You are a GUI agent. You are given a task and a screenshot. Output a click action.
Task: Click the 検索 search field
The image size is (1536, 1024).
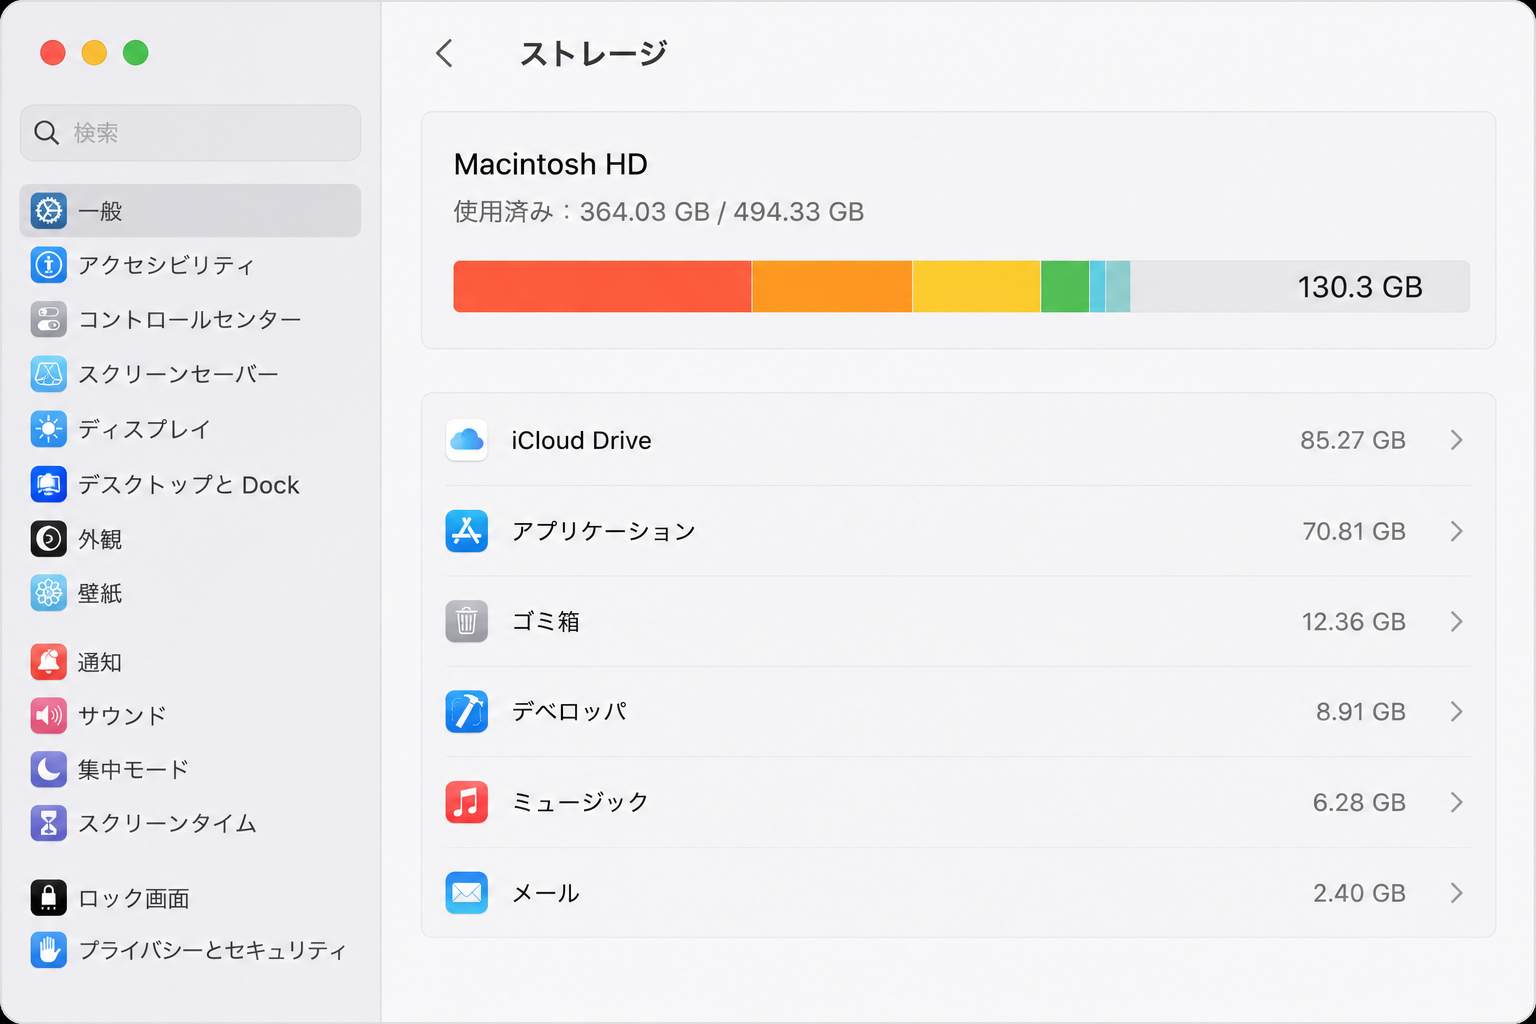pyautogui.click(x=190, y=133)
